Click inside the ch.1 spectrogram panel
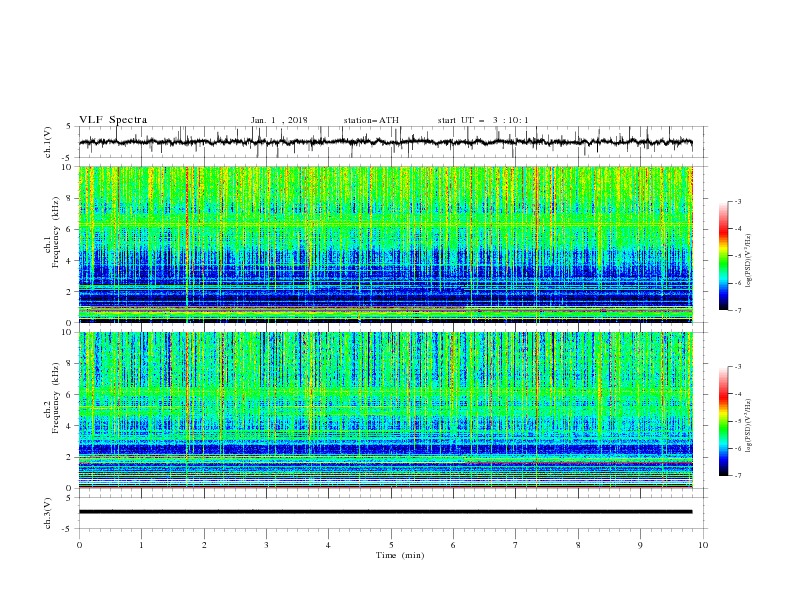792x612 pixels. (x=385, y=244)
